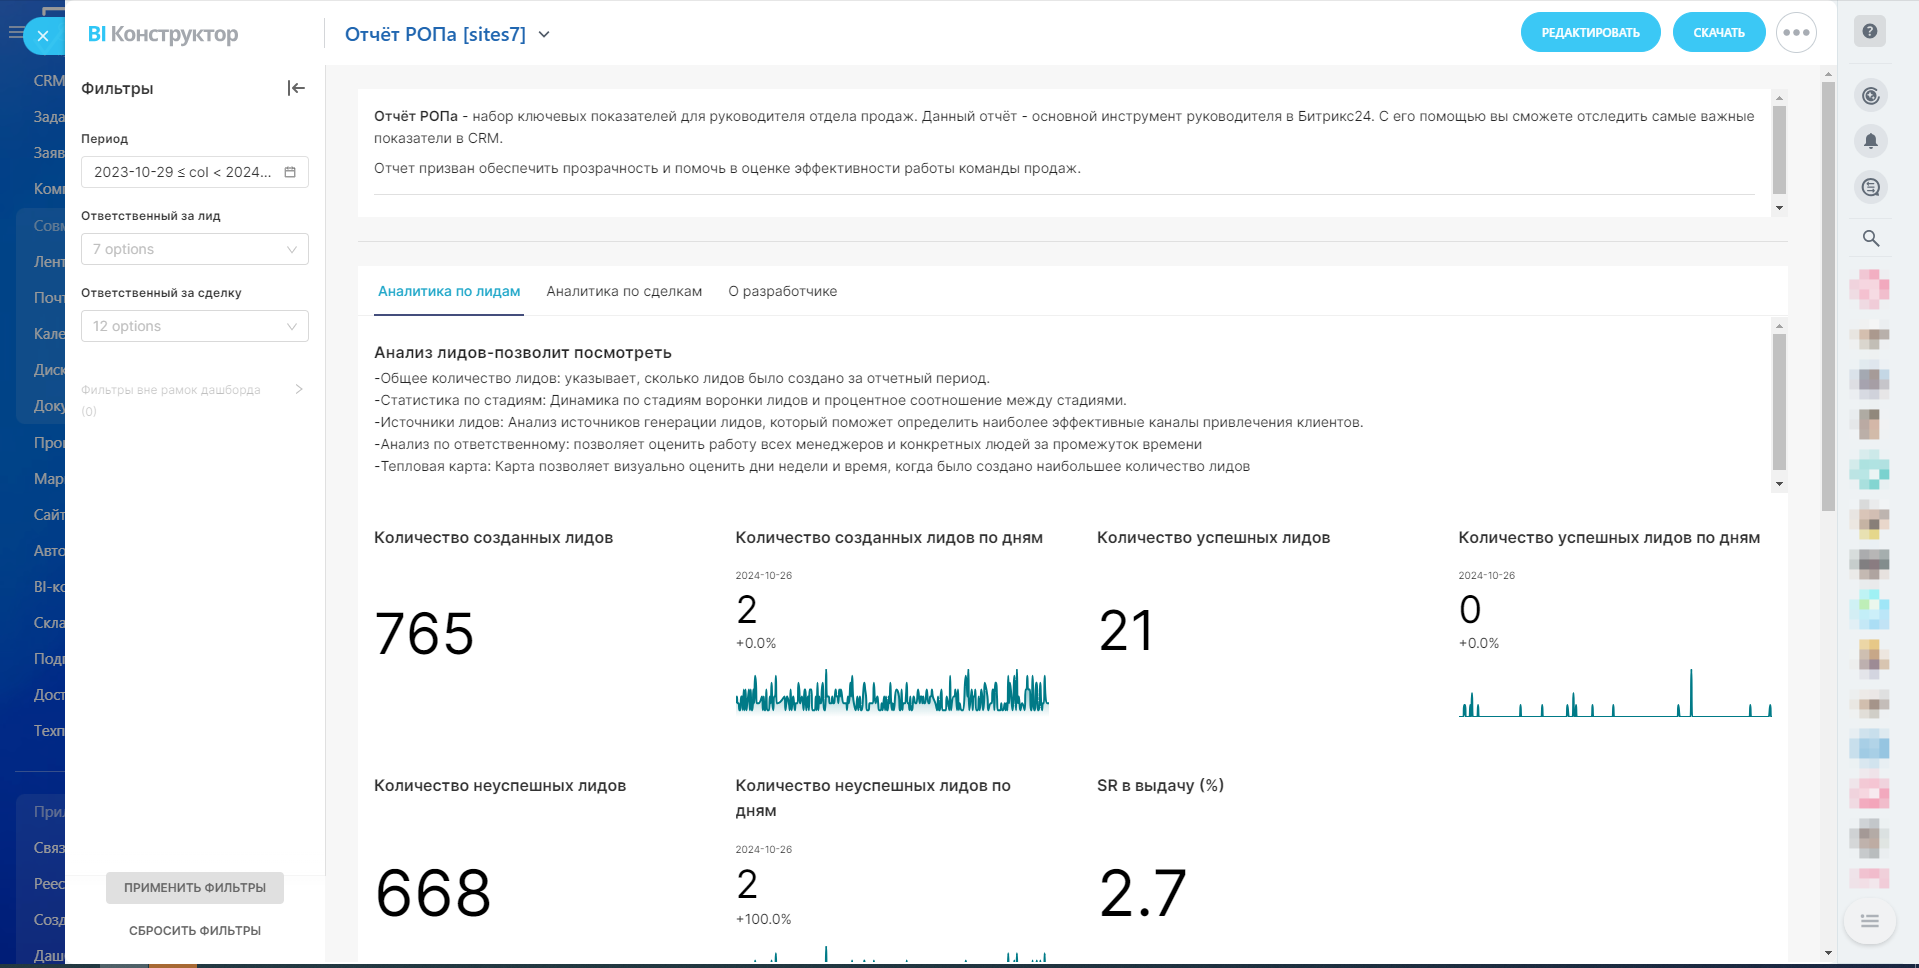Image resolution: width=1919 pixels, height=968 pixels.
Task: Open the chat messages icon in right bar
Action: (1870, 187)
